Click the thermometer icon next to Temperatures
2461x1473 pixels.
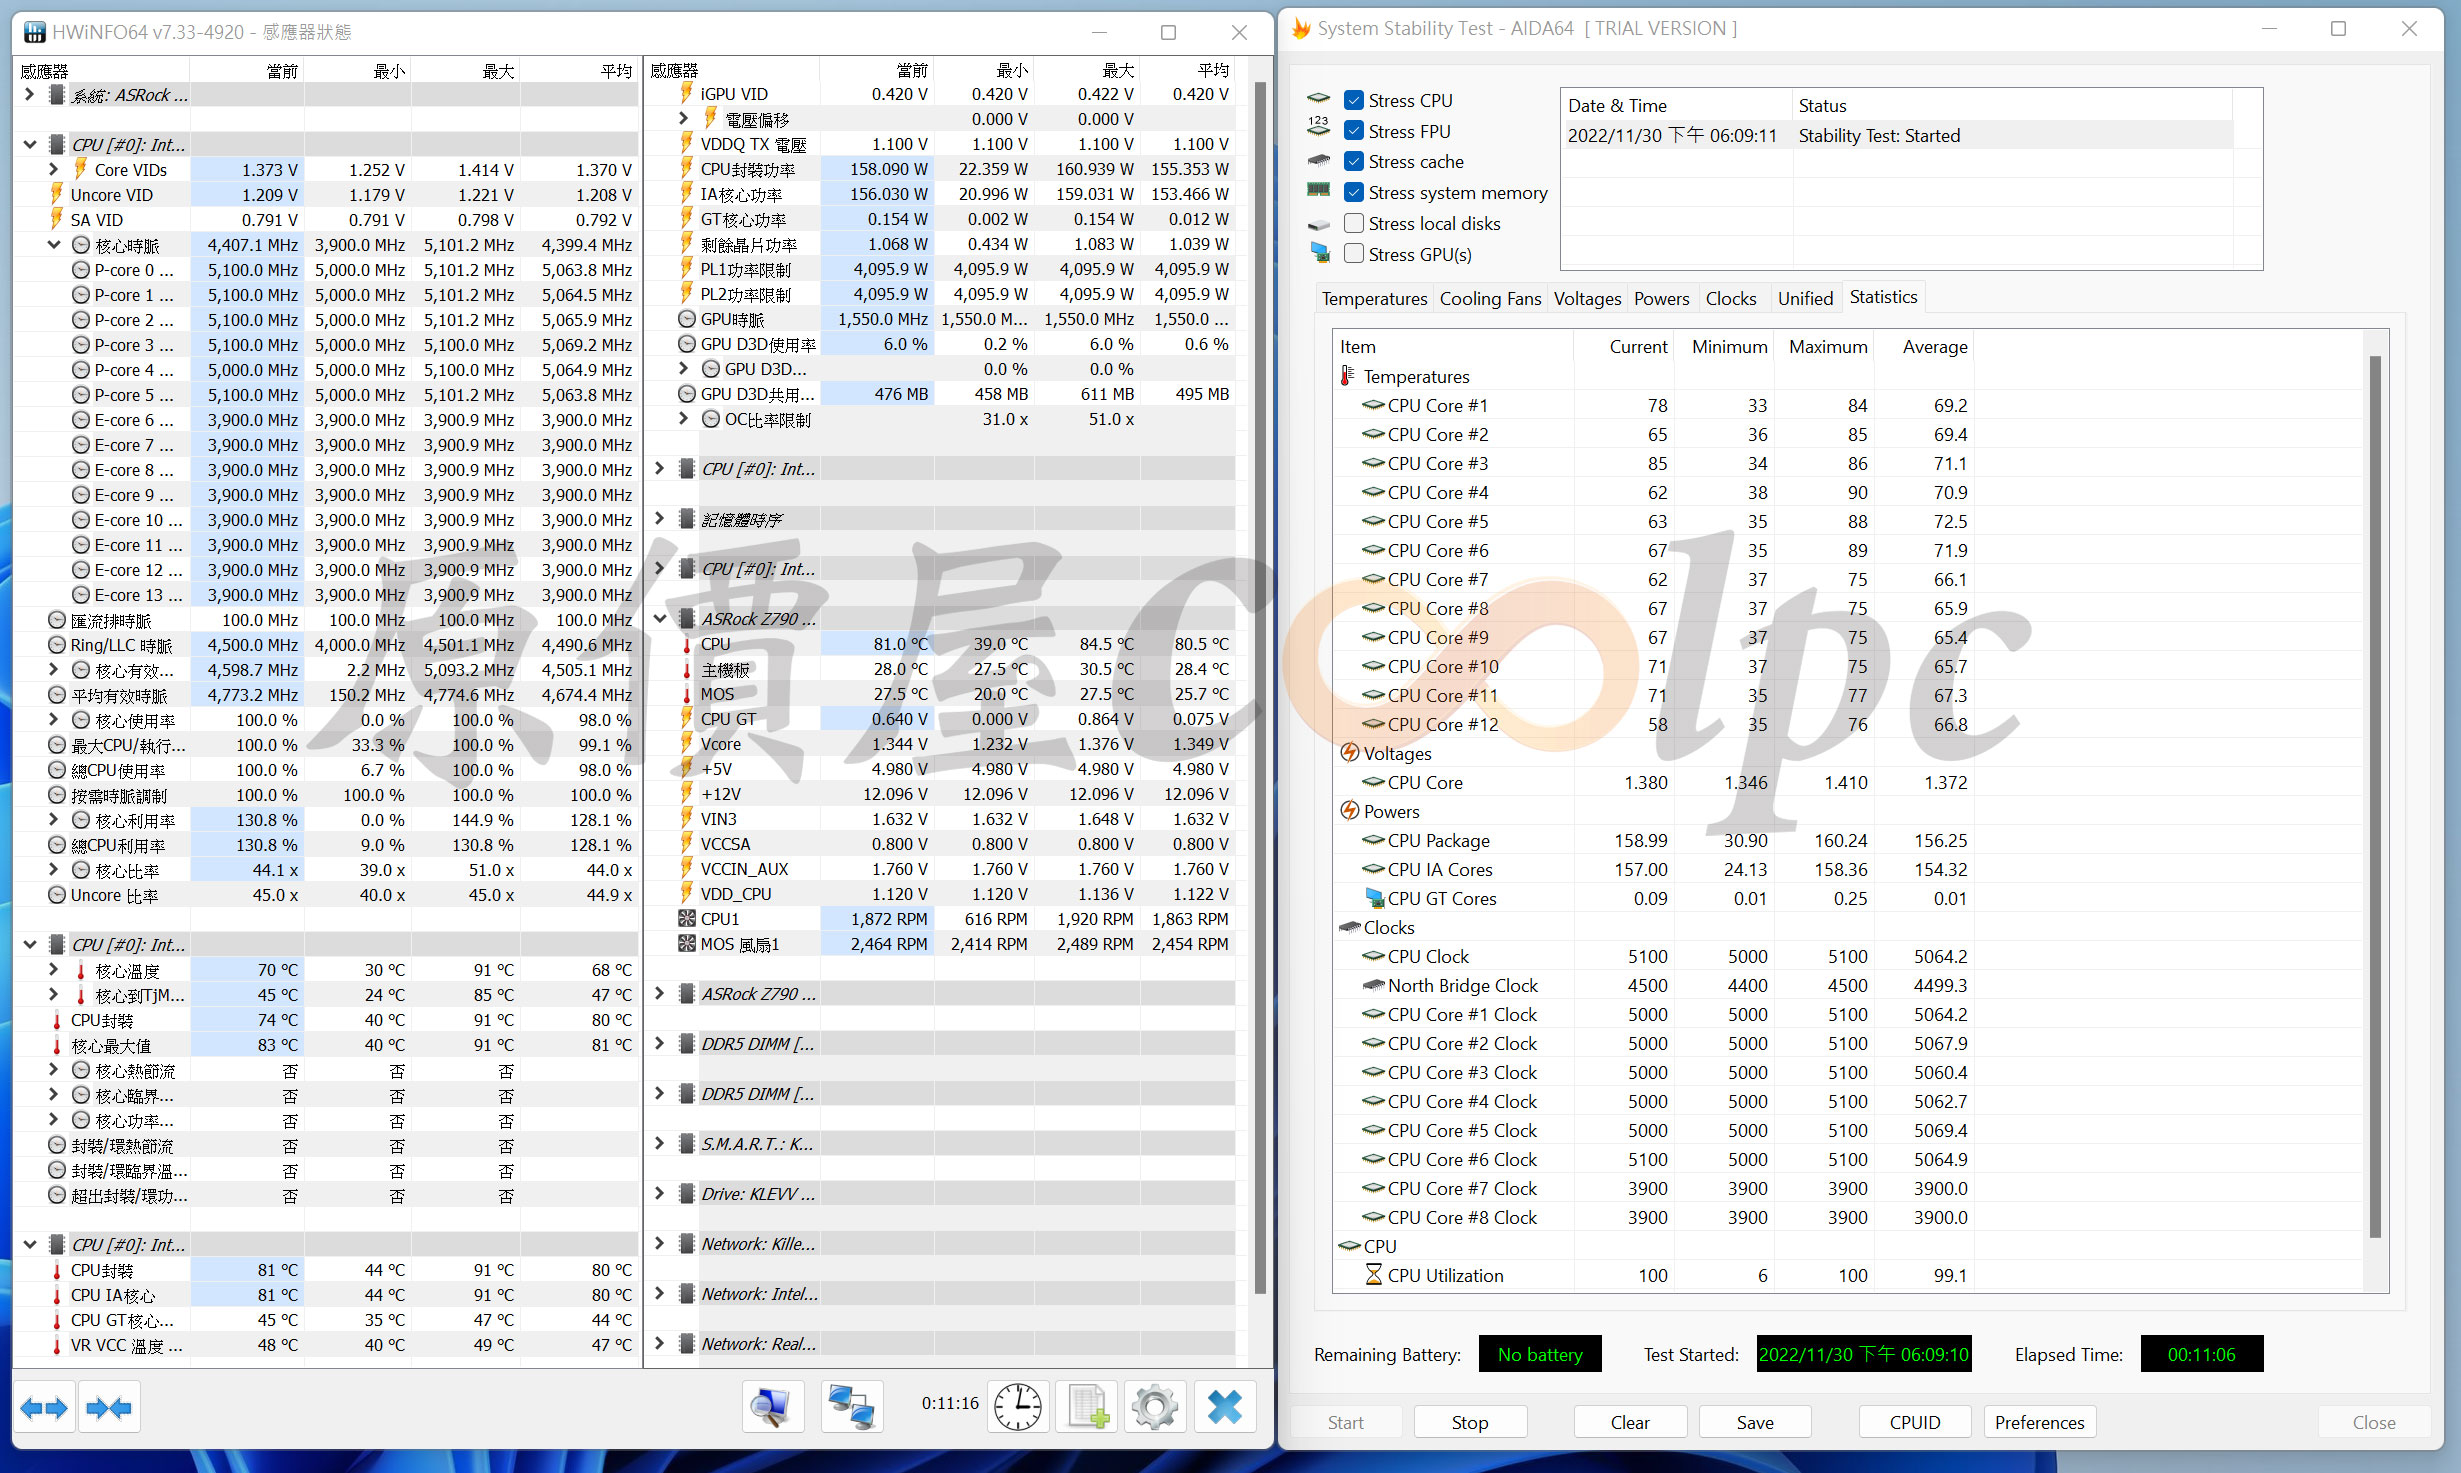coord(1348,376)
